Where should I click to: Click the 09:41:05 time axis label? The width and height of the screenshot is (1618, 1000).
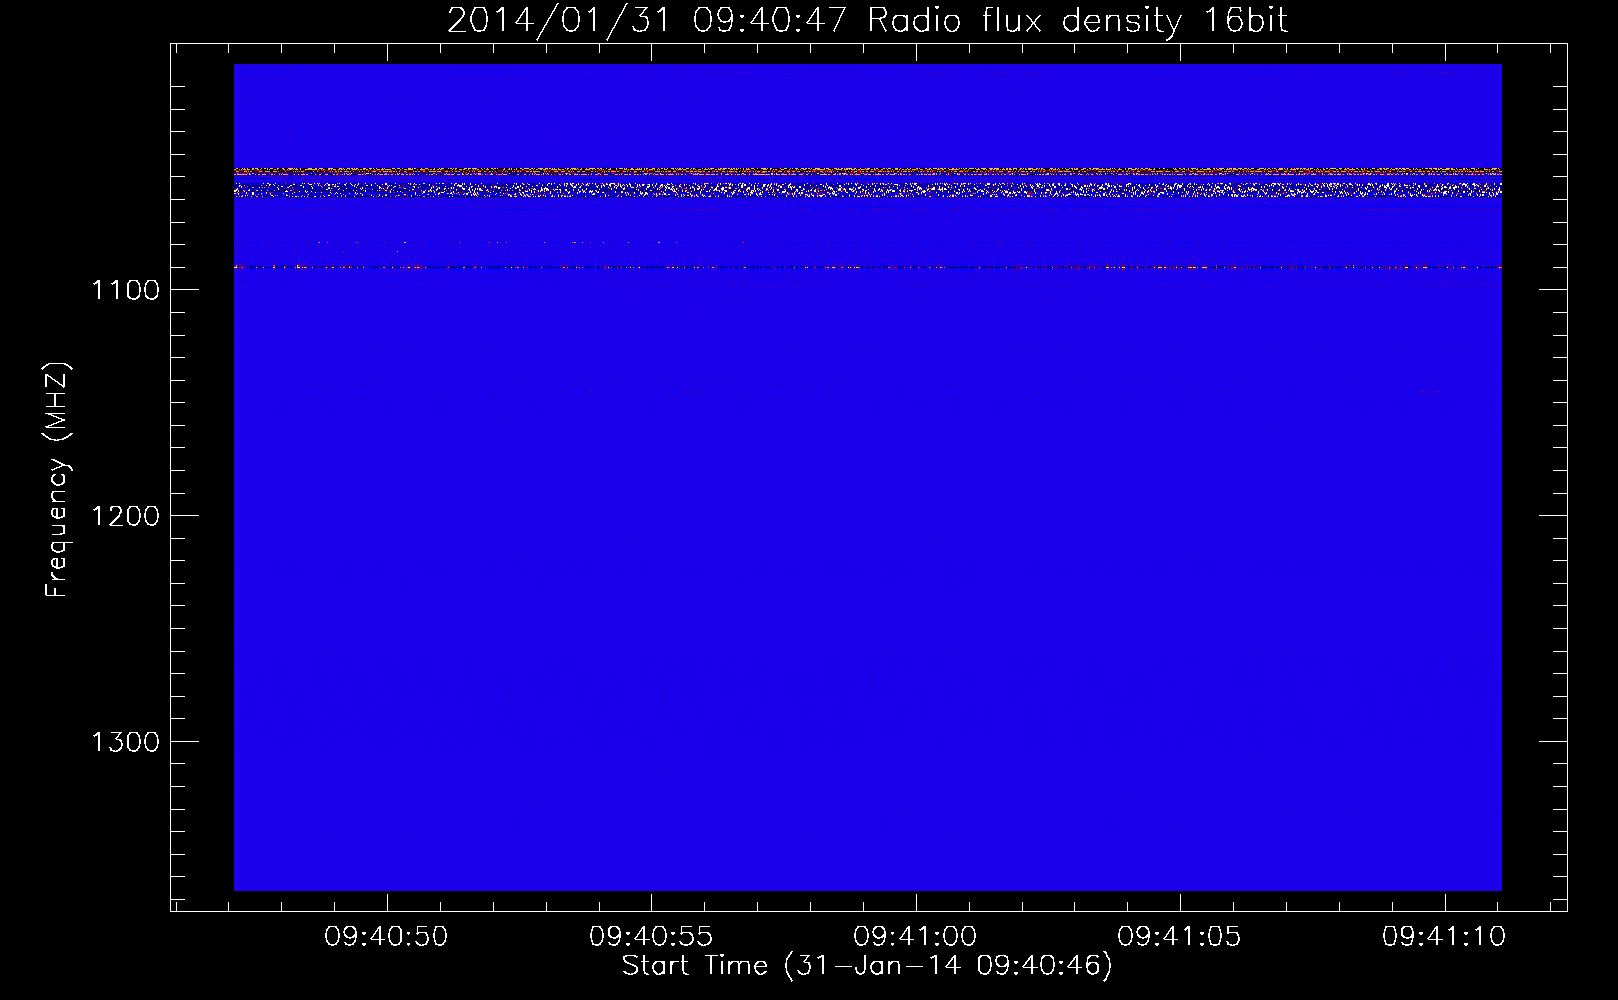click(1180, 937)
